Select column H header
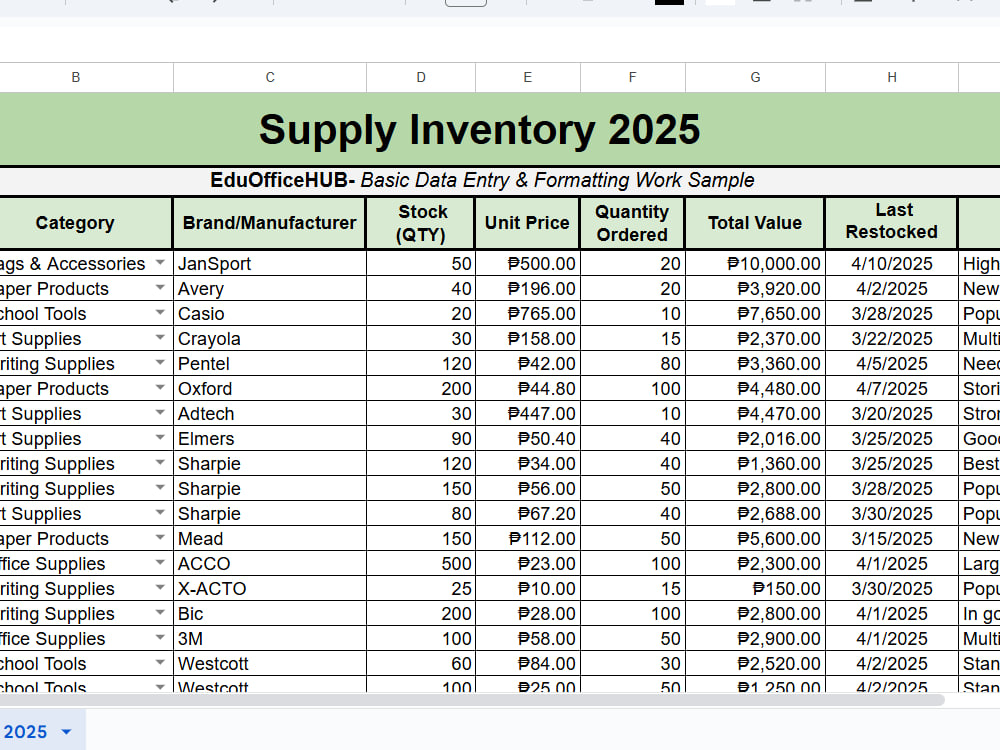This screenshot has width=1000, height=750. point(892,77)
